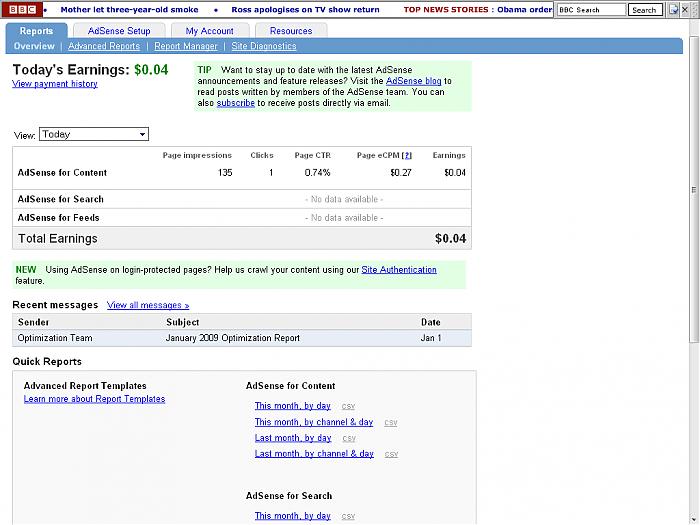Click the AdSense for Search row label

point(61,199)
